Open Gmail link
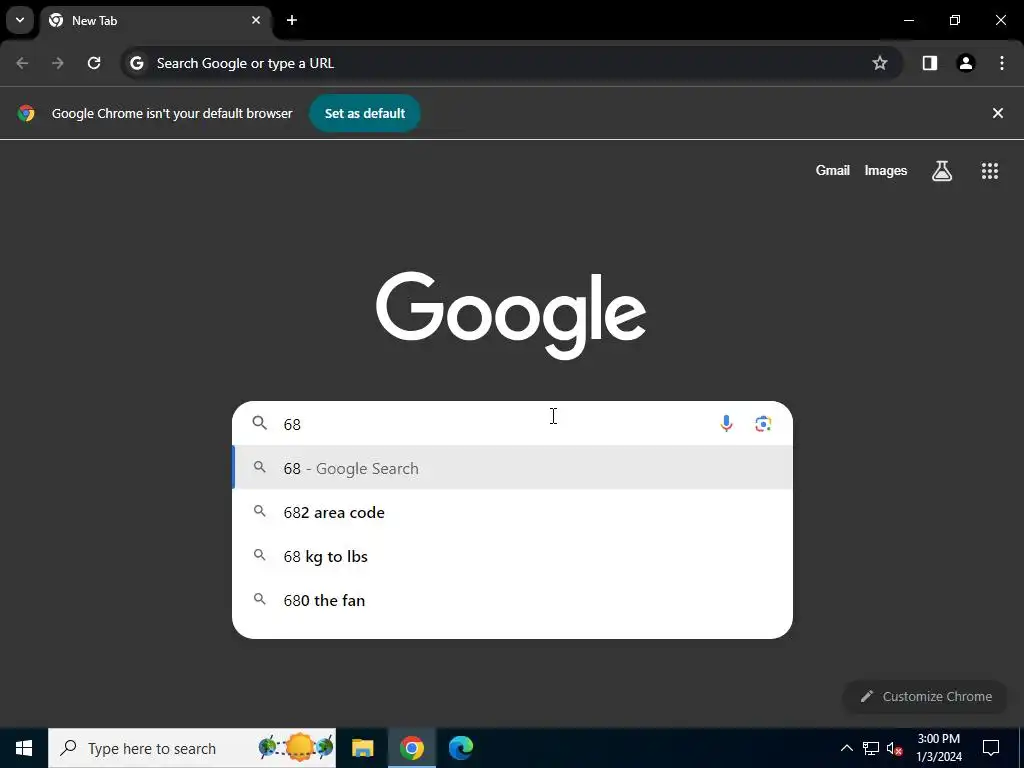The height and width of the screenshot is (768, 1024). point(832,170)
